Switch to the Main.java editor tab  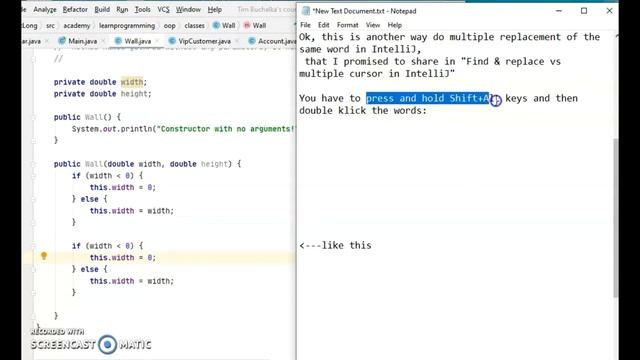point(82,41)
